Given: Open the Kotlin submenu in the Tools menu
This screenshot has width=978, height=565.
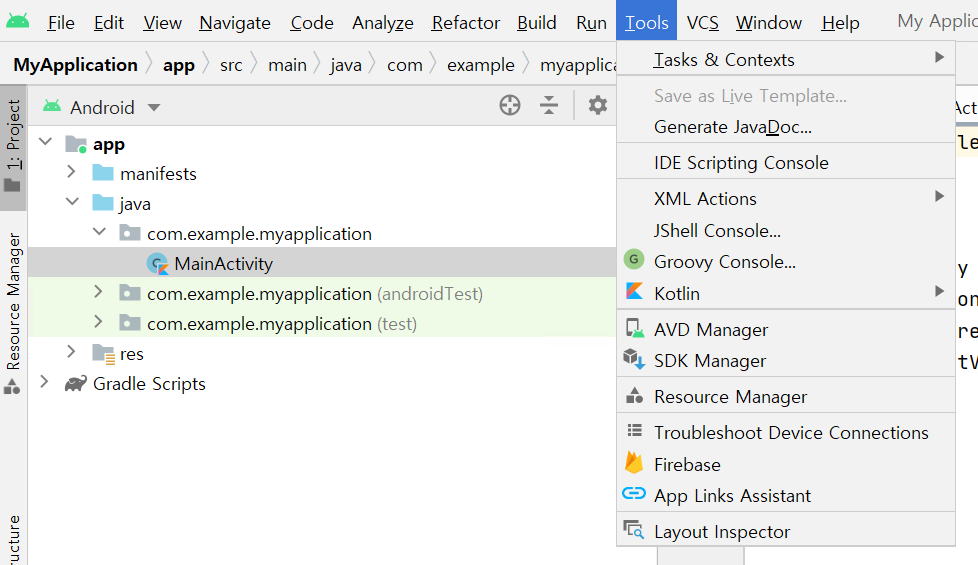Looking at the screenshot, I should coord(786,293).
